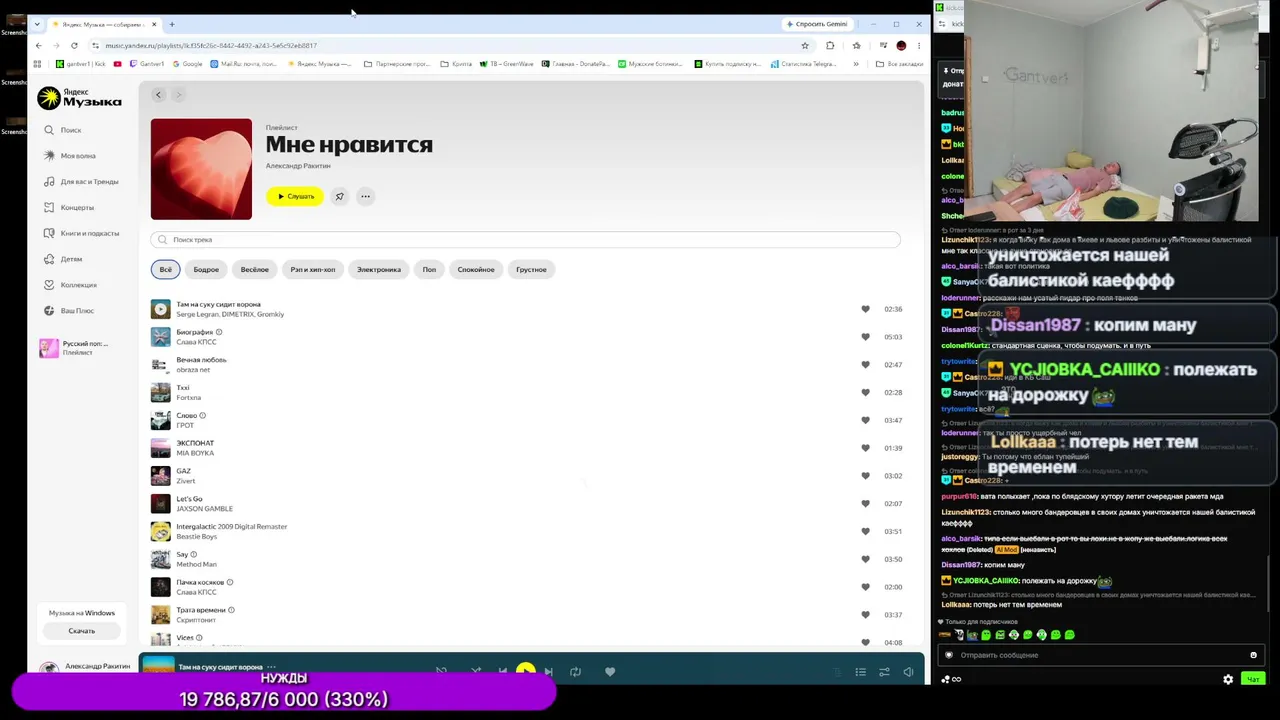Toggle like on GAZ track

tap(865, 476)
